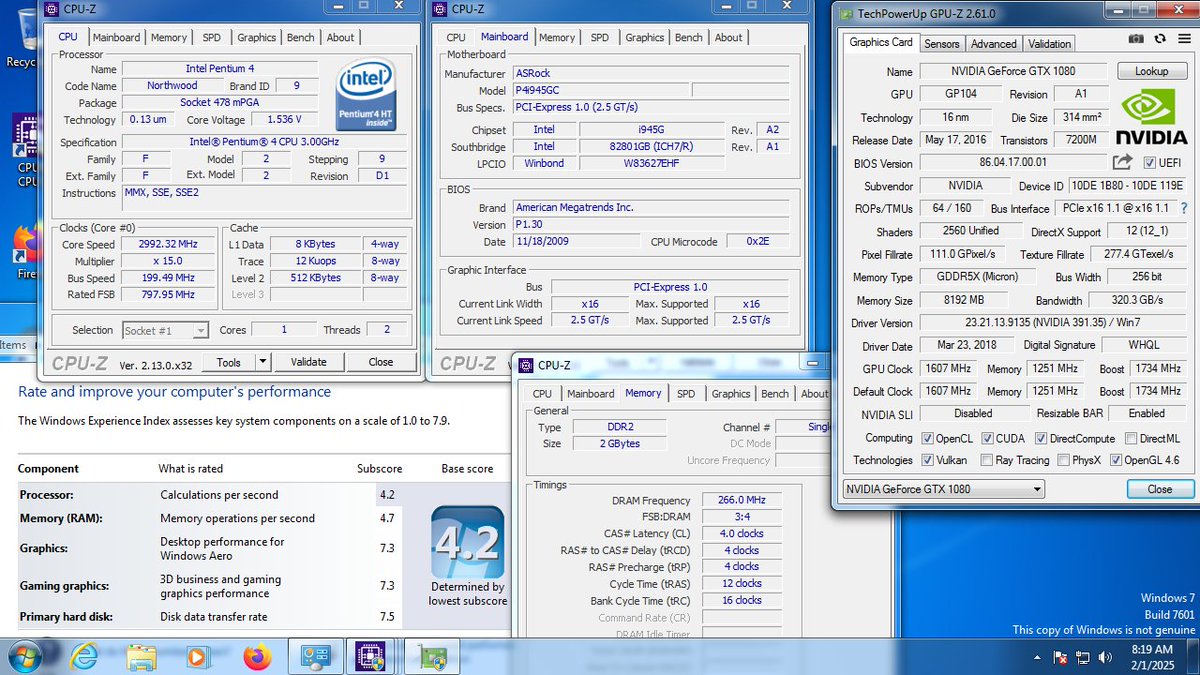Click the Bus Interface question mark icon
This screenshot has height=675, width=1200.
coord(1184,208)
